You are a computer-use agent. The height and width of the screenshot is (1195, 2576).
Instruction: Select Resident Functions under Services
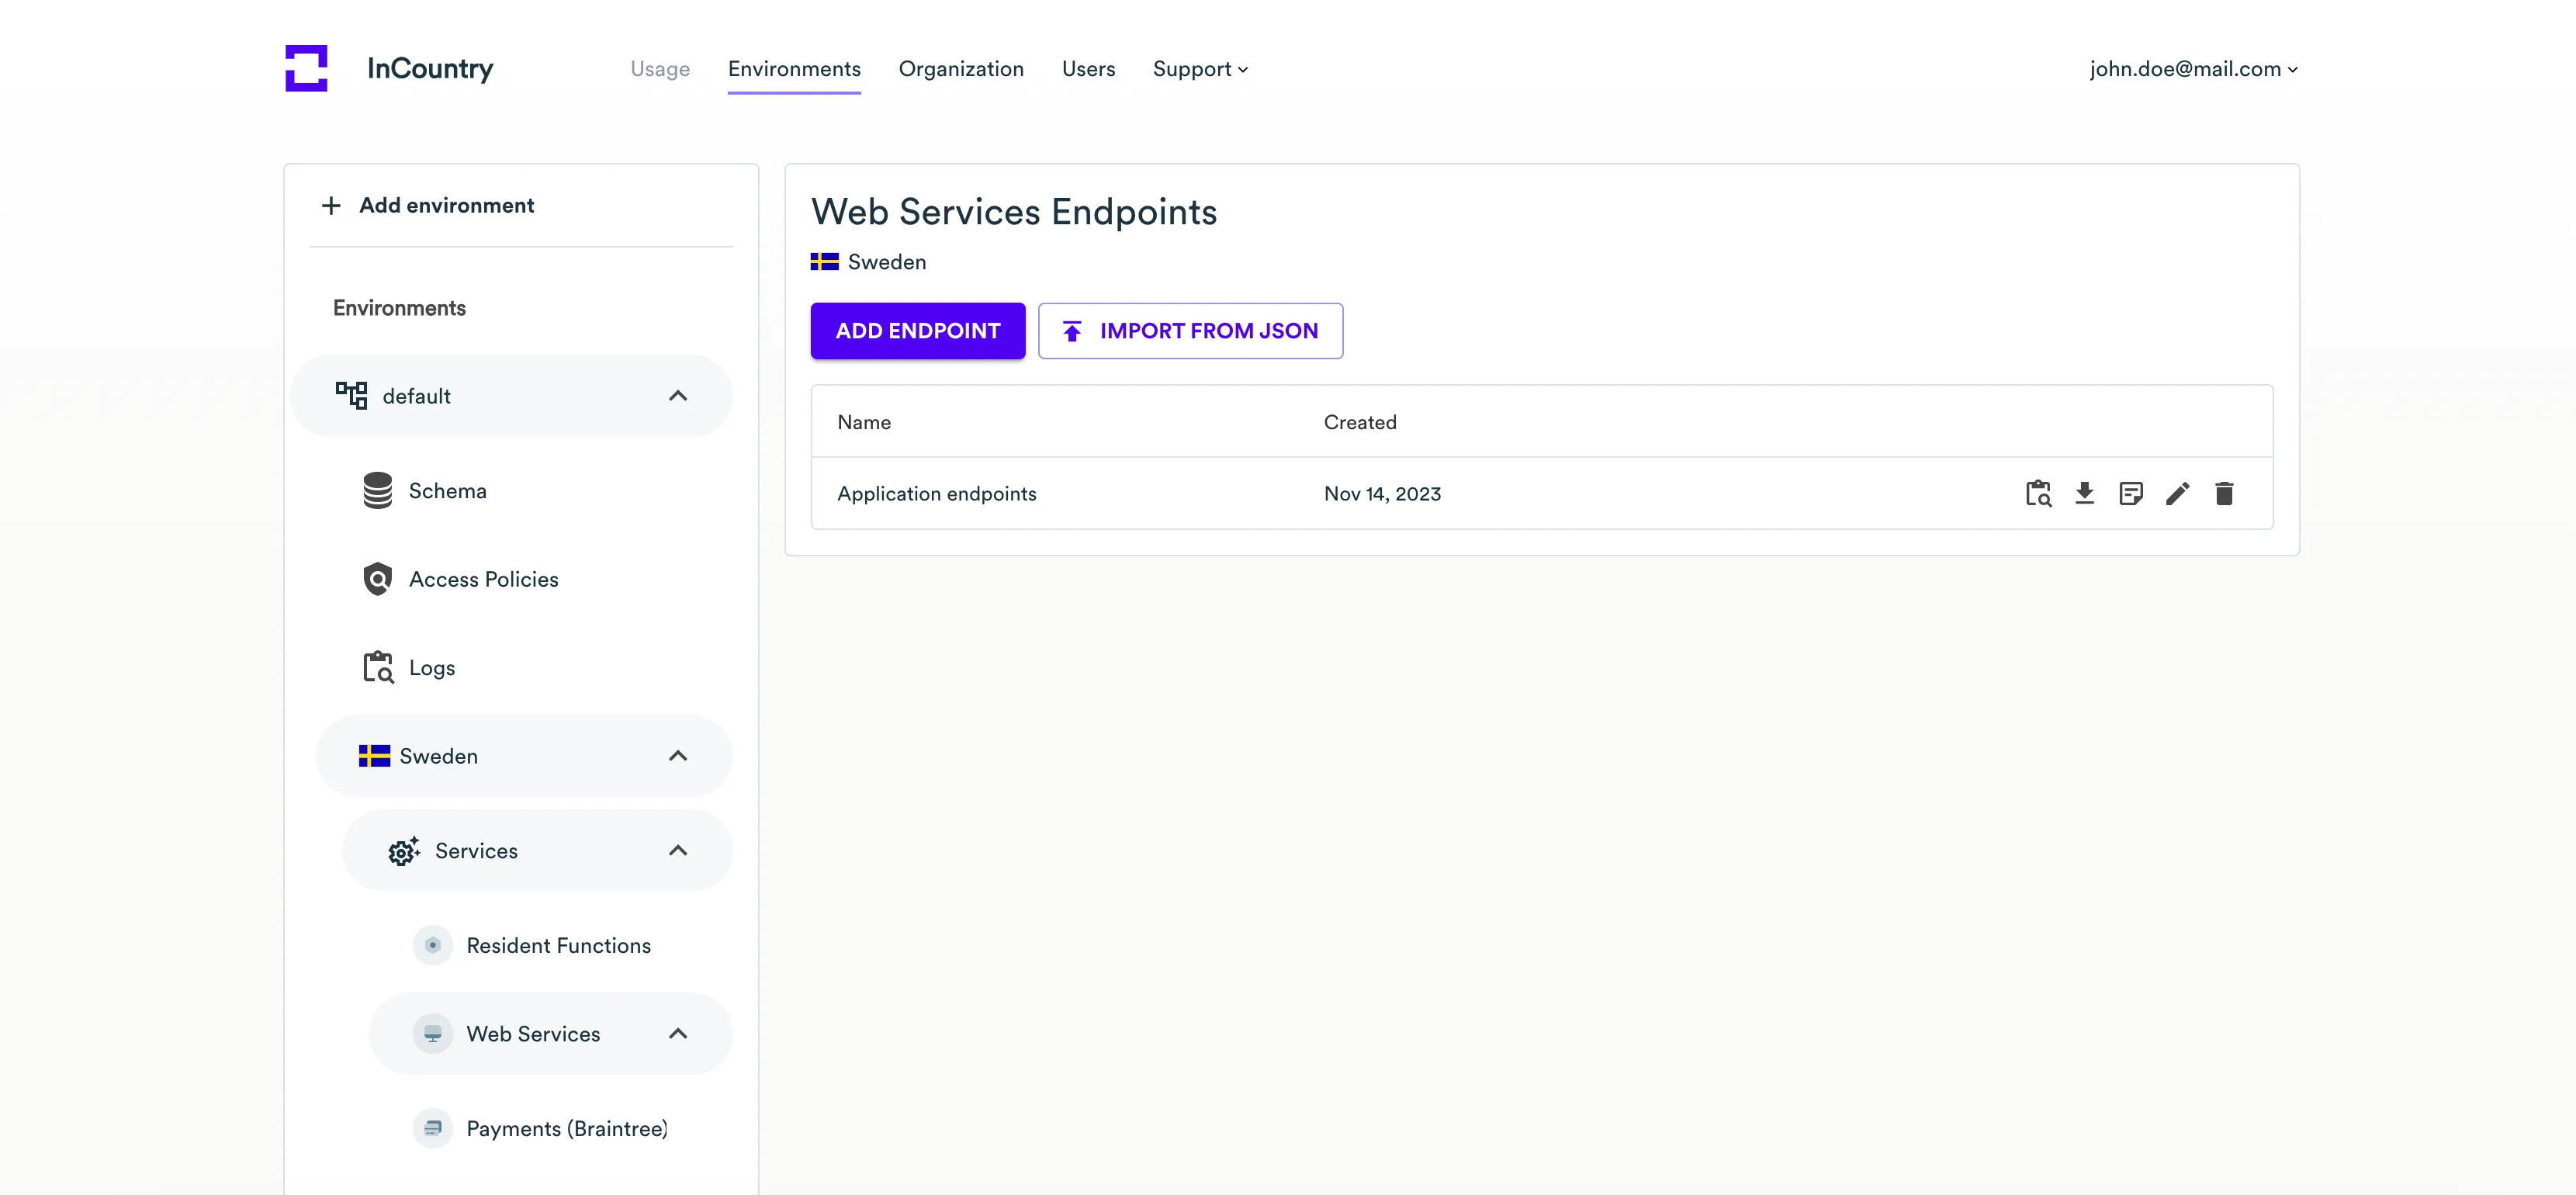tap(558, 945)
